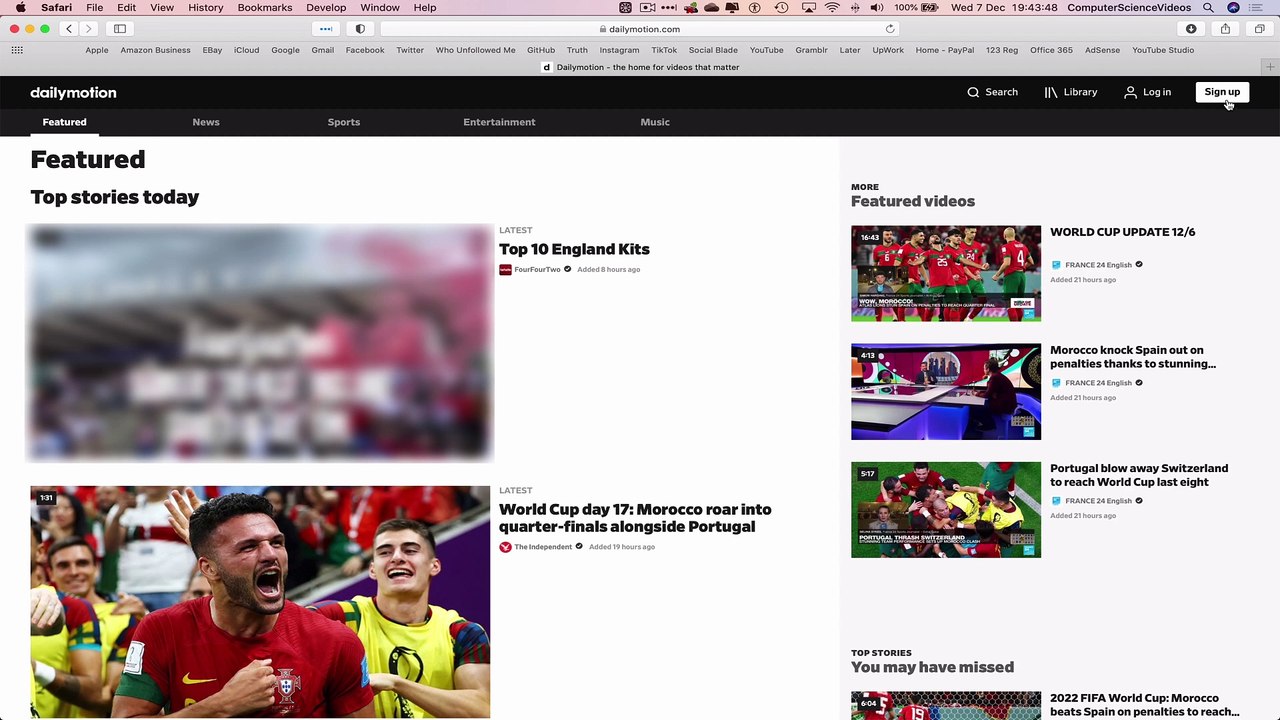Click the blurred Top 10 England Kits thumbnail
Image resolution: width=1280 pixels, height=720 pixels.
pos(260,344)
